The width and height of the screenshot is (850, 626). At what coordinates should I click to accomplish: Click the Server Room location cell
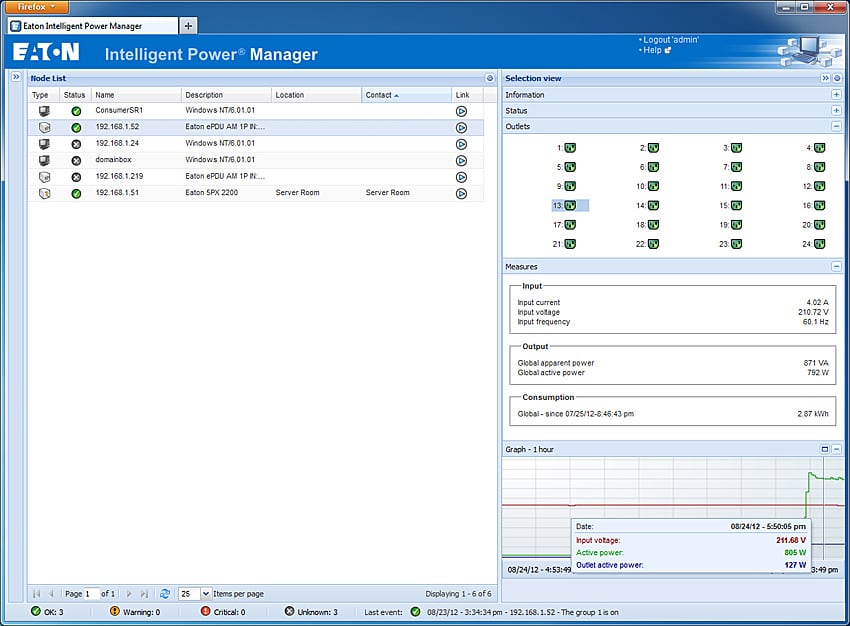click(297, 192)
